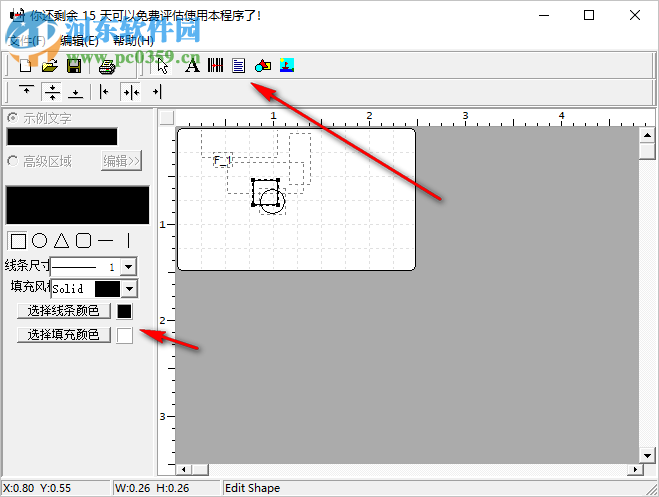The height and width of the screenshot is (497, 659).
Task: Center objects horizontally icon
Action: tap(131, 92)
